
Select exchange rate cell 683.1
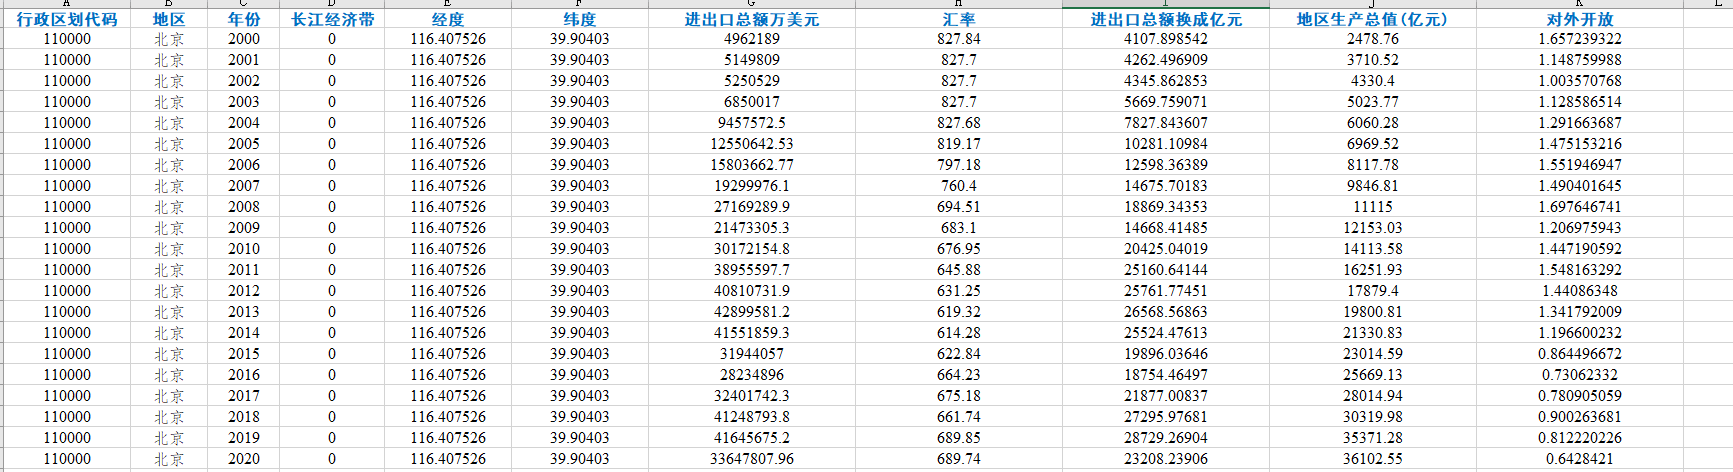(959, 228)
